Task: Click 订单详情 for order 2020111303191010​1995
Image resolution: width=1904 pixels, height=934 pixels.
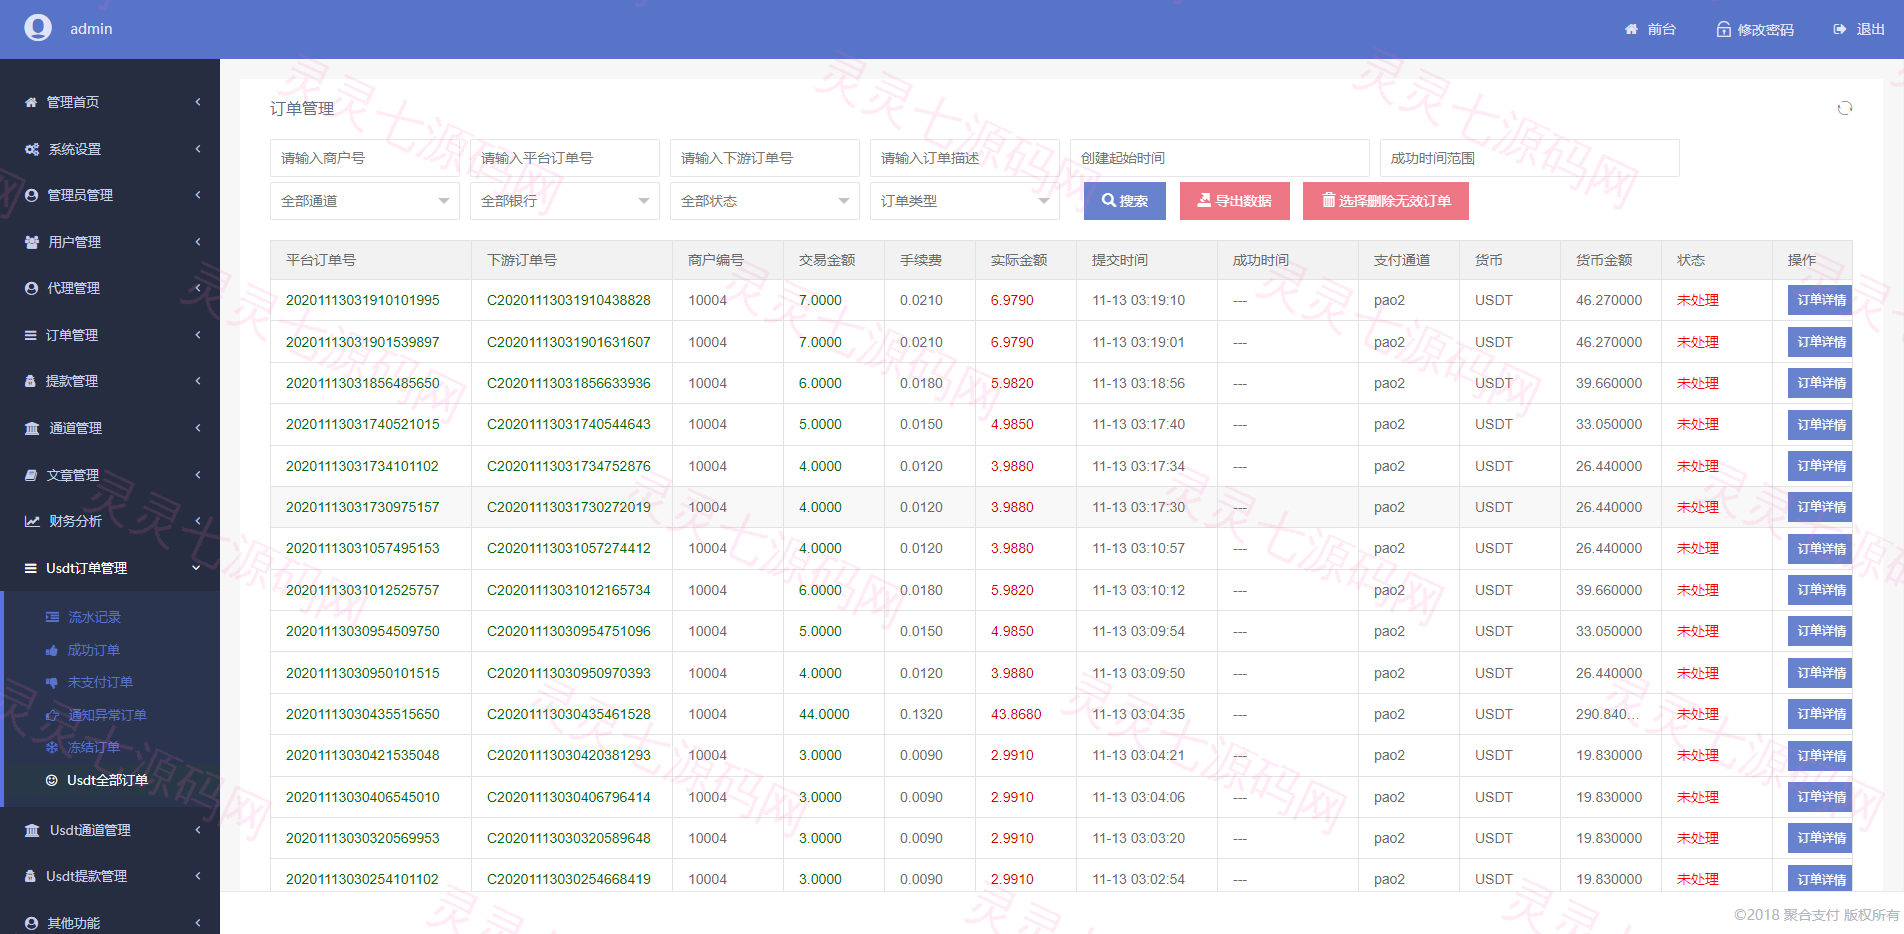Action: [1821, 300]
